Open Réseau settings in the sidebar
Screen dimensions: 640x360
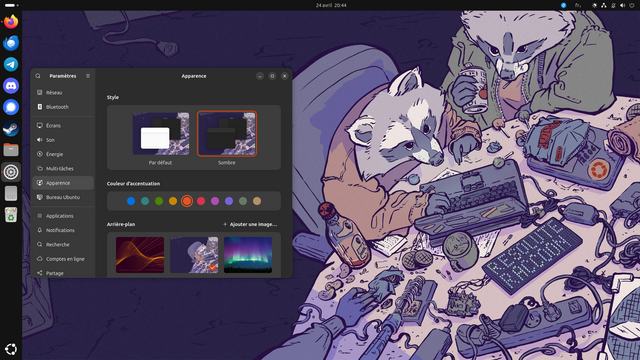click(63, 93)
